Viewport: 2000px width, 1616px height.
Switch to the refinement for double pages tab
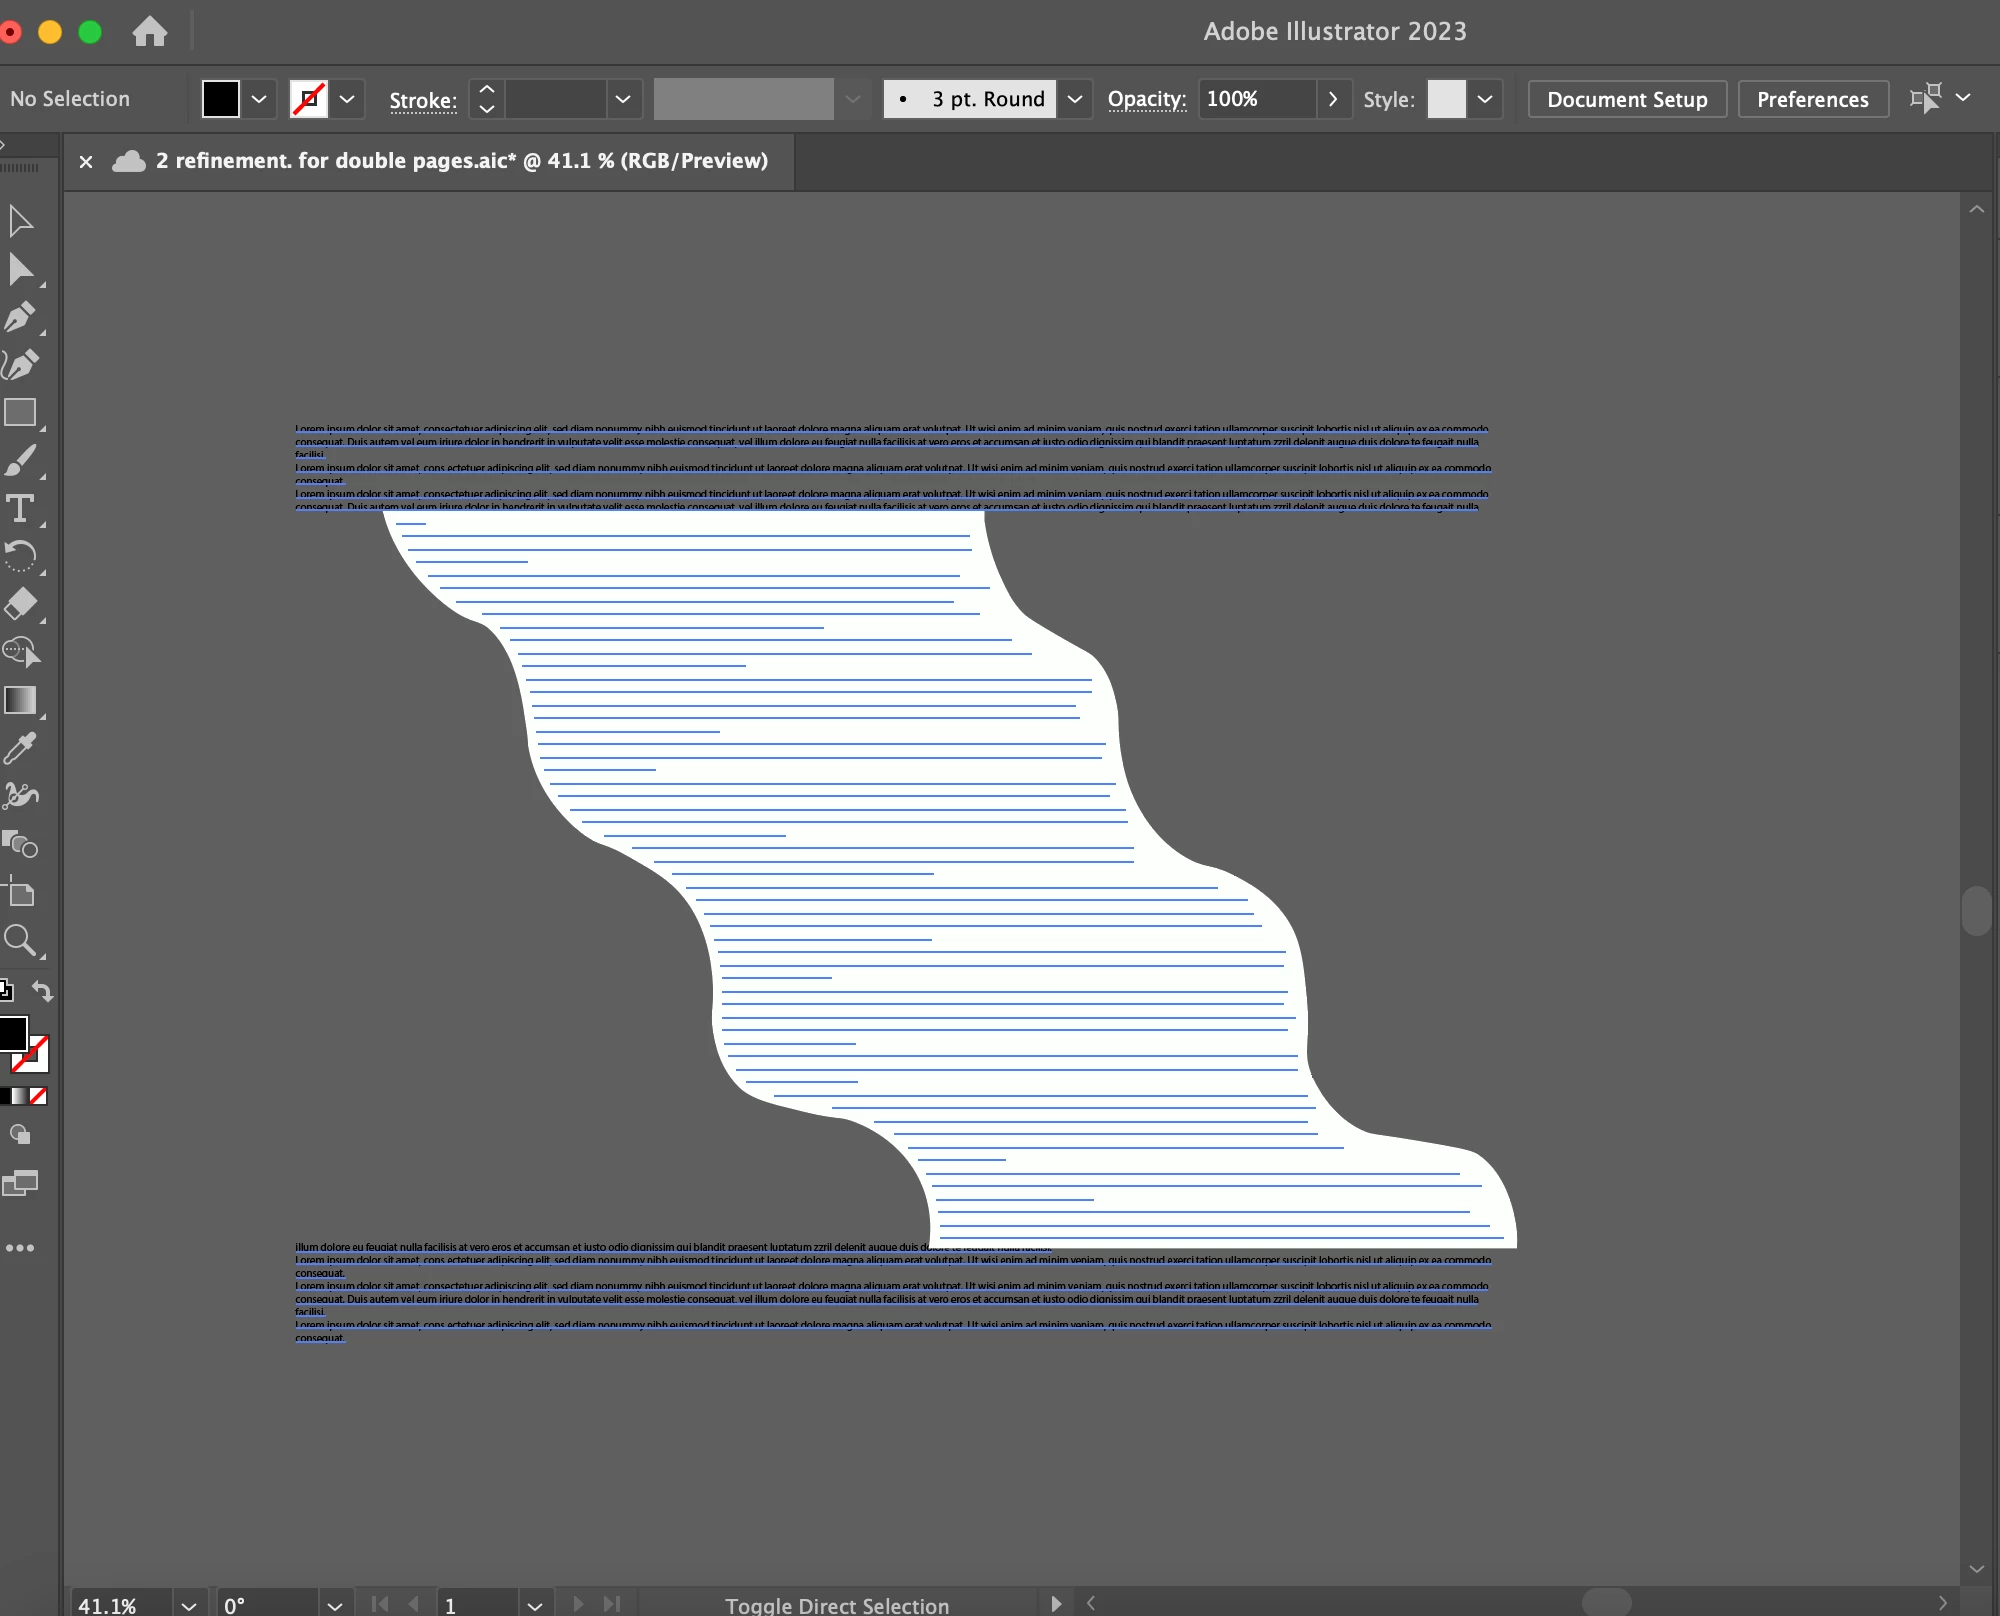click(460, 161)
